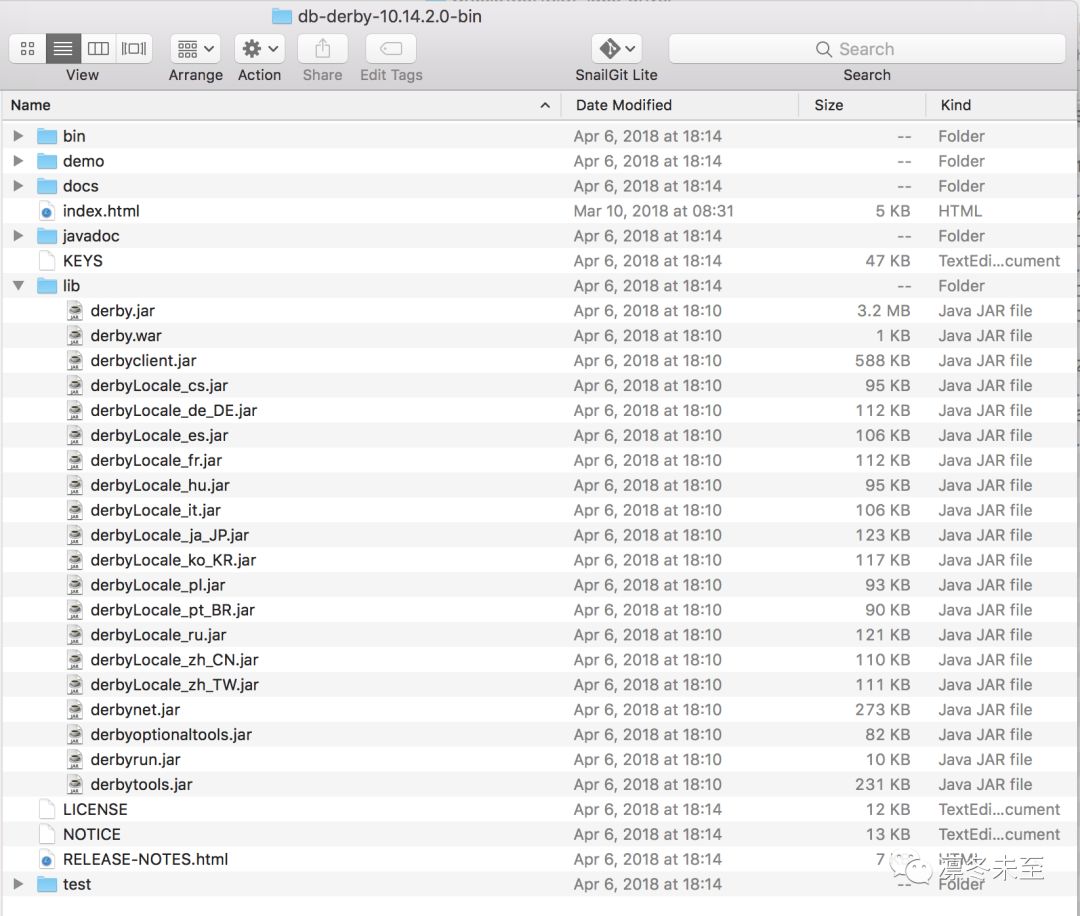Select the demo folder icon
The height and width of the screenshot is (916, 1080).
click(x=47, y=160)
